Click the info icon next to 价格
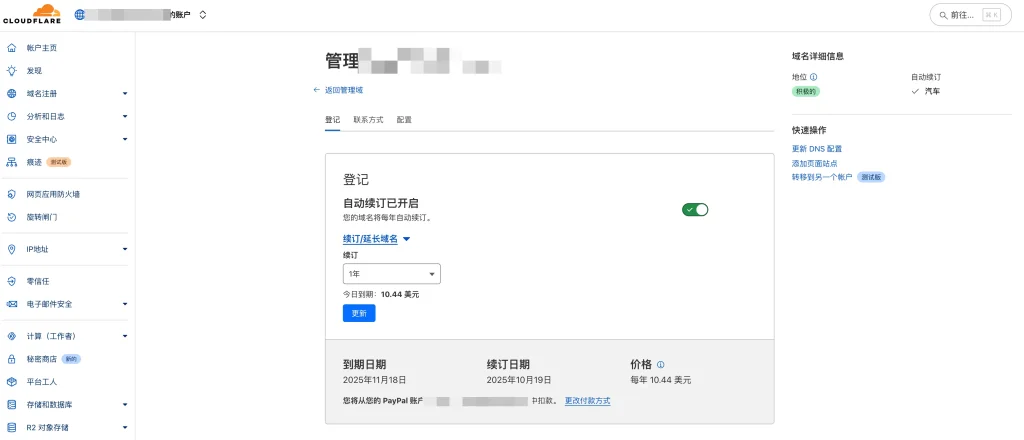 coord(660,365)
